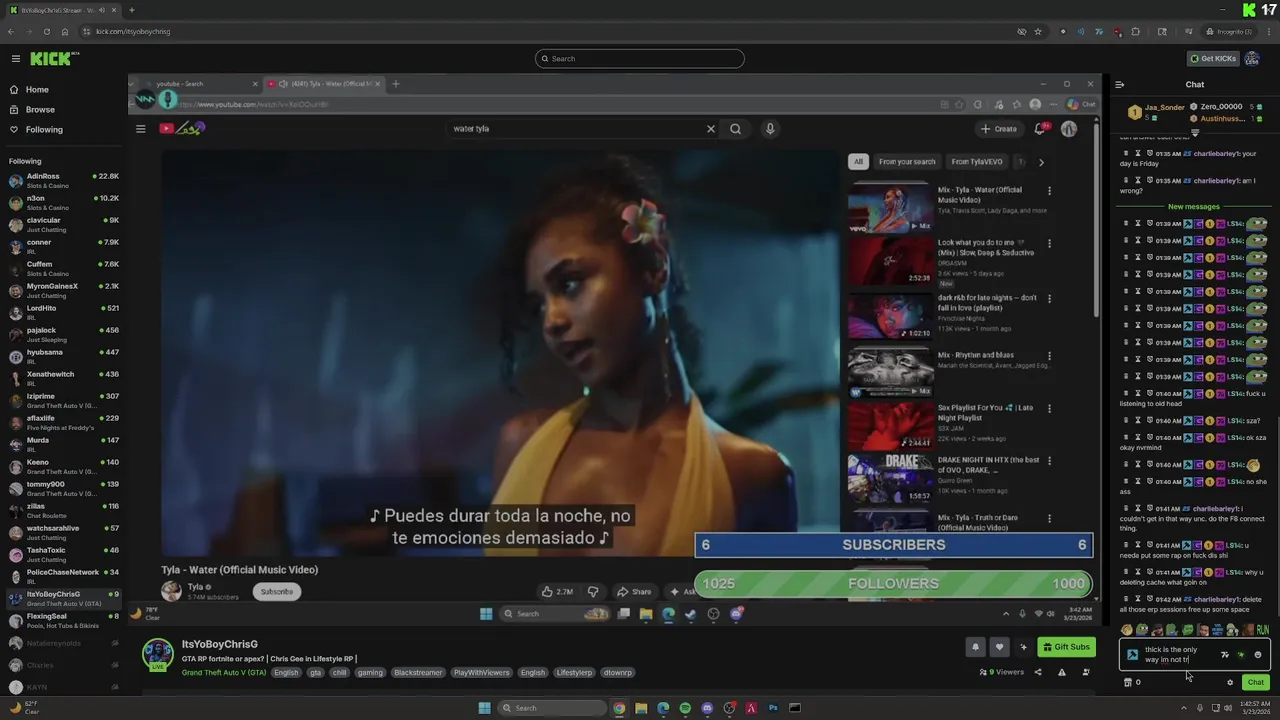Click Get KICKs button
Viewport: 1280px width, 720px height.
[x=1212, y=58]
